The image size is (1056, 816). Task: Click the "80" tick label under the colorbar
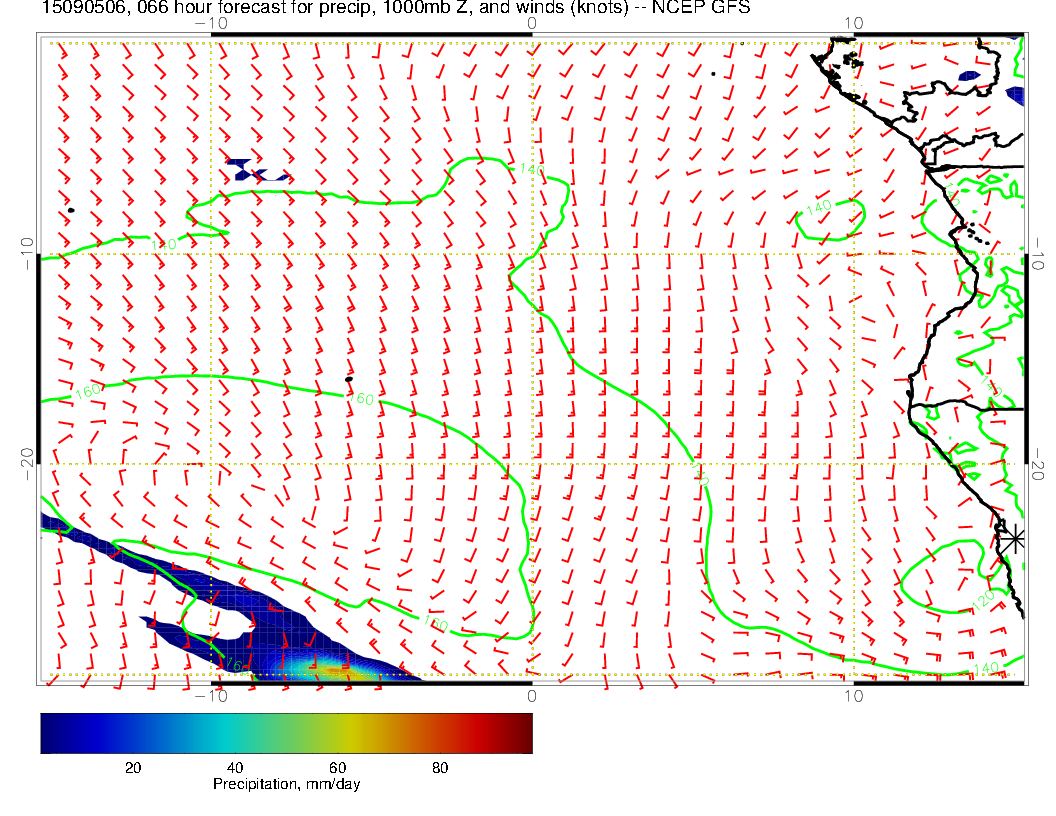(x=440, y=768)
